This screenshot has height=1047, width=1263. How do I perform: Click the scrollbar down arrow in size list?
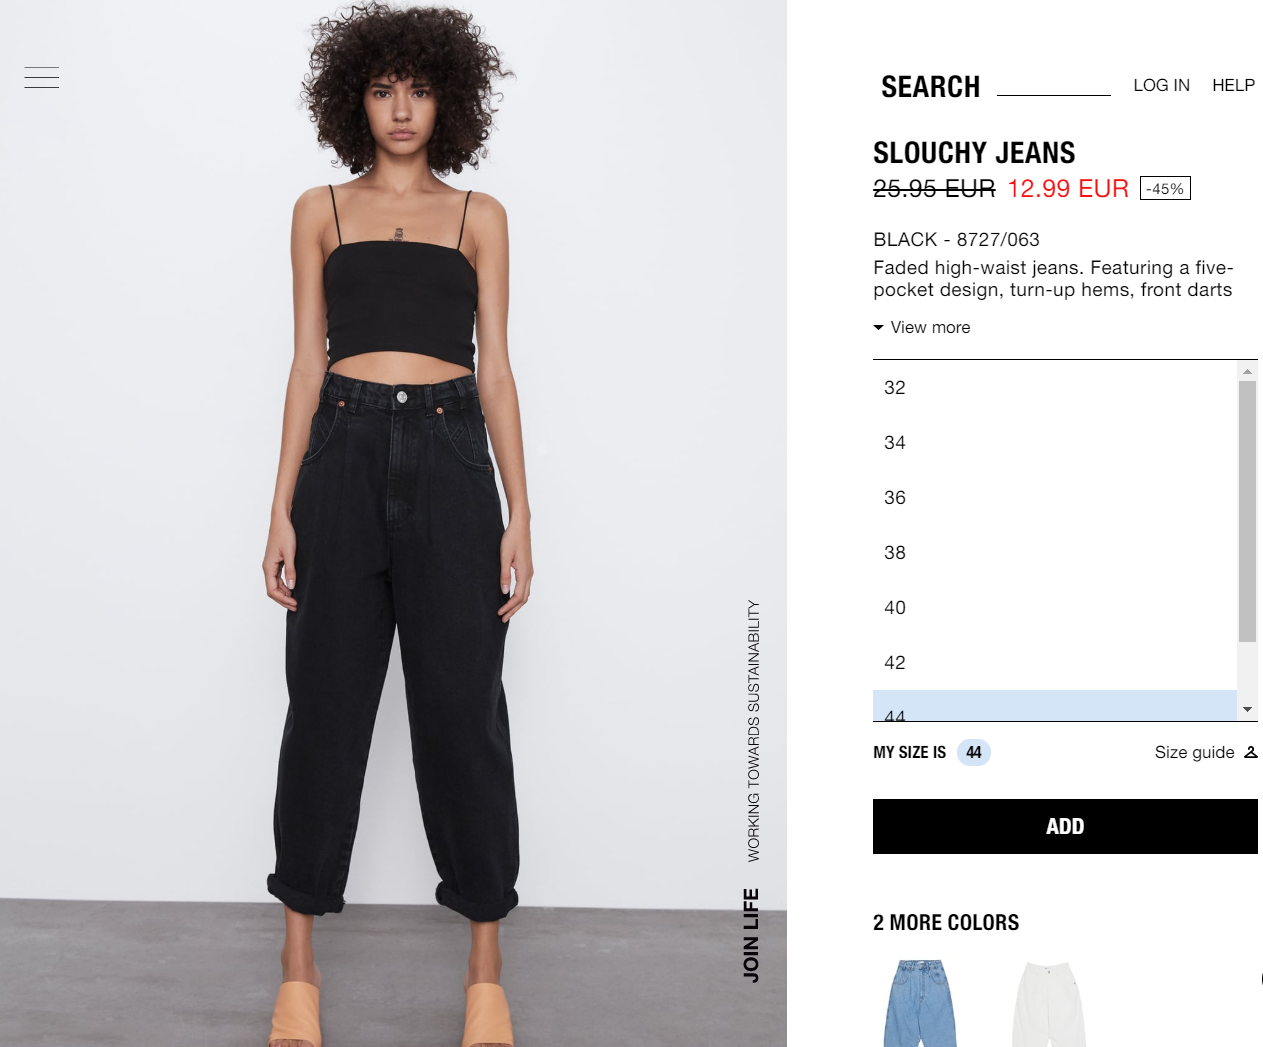(x=1247, y=709)
